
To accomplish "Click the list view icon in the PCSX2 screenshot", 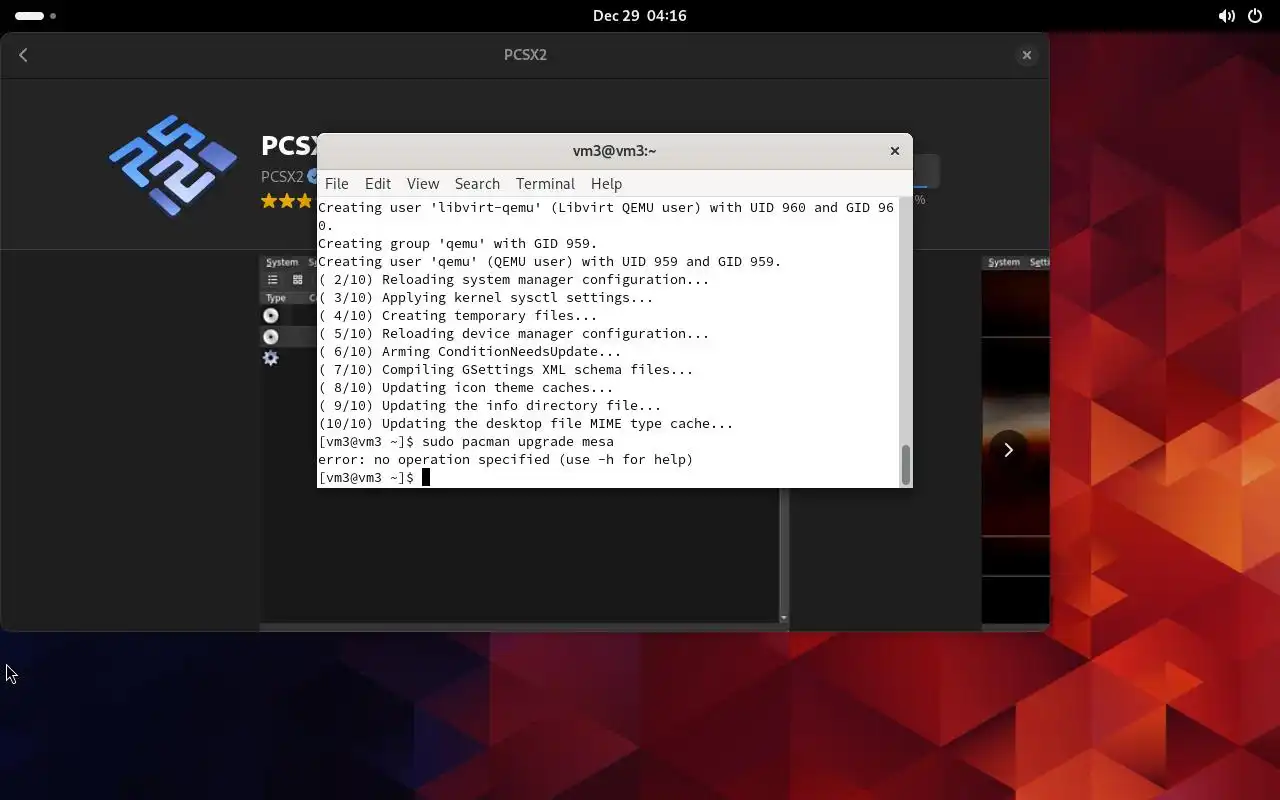I will [x=272, y=280].
